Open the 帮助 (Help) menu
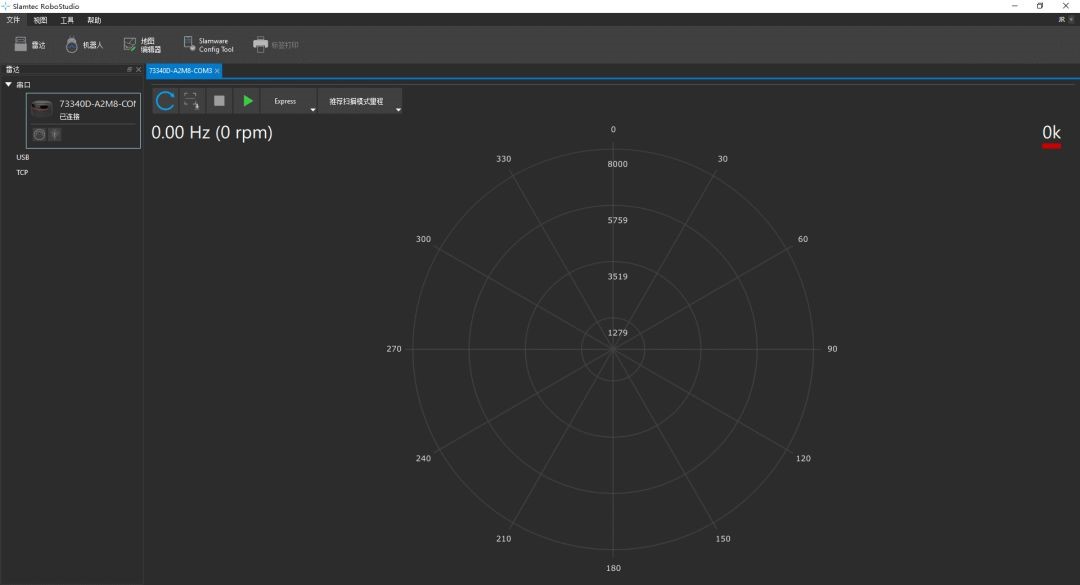1080x585 pixels. pyautogui.click(x=94, y=20)
